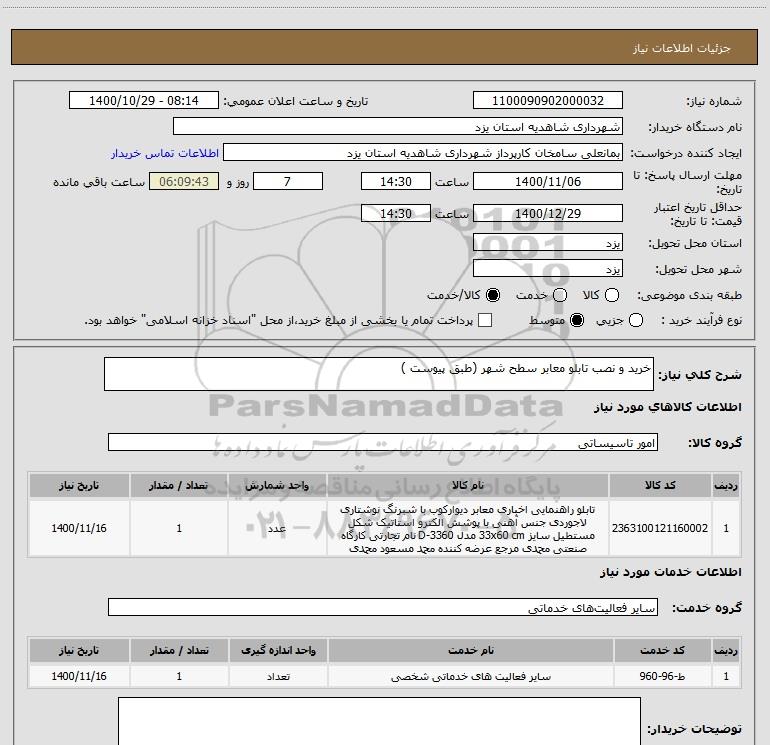This screenshot has height=745, width=770.
Task: Choose the متوسط purchase type radio
Action: coord(577,320)
